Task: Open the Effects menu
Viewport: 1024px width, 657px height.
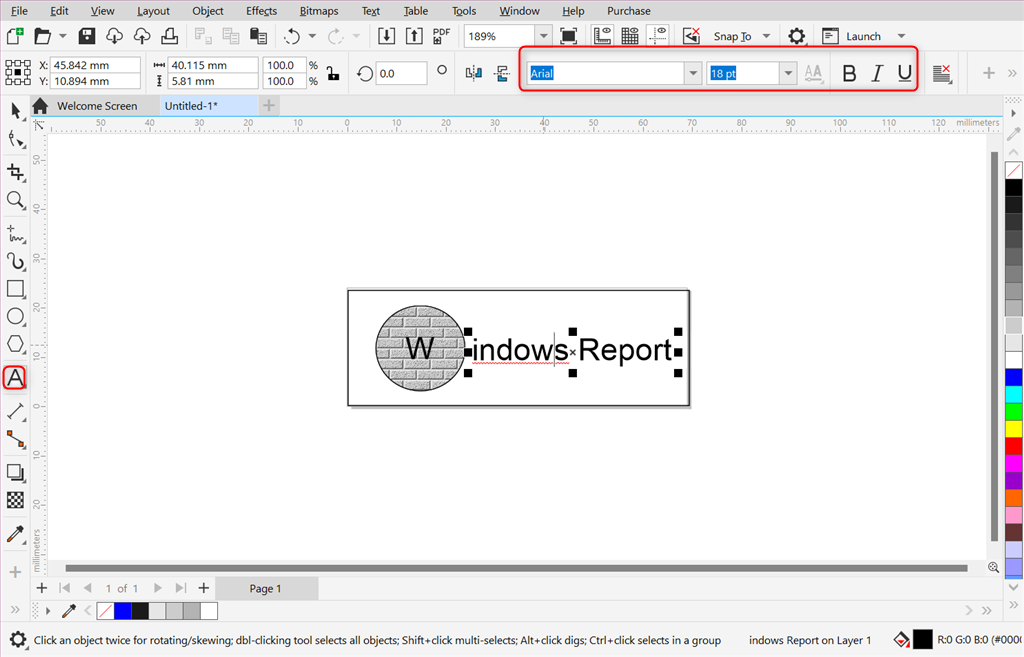Action: [x=261, y=11]
